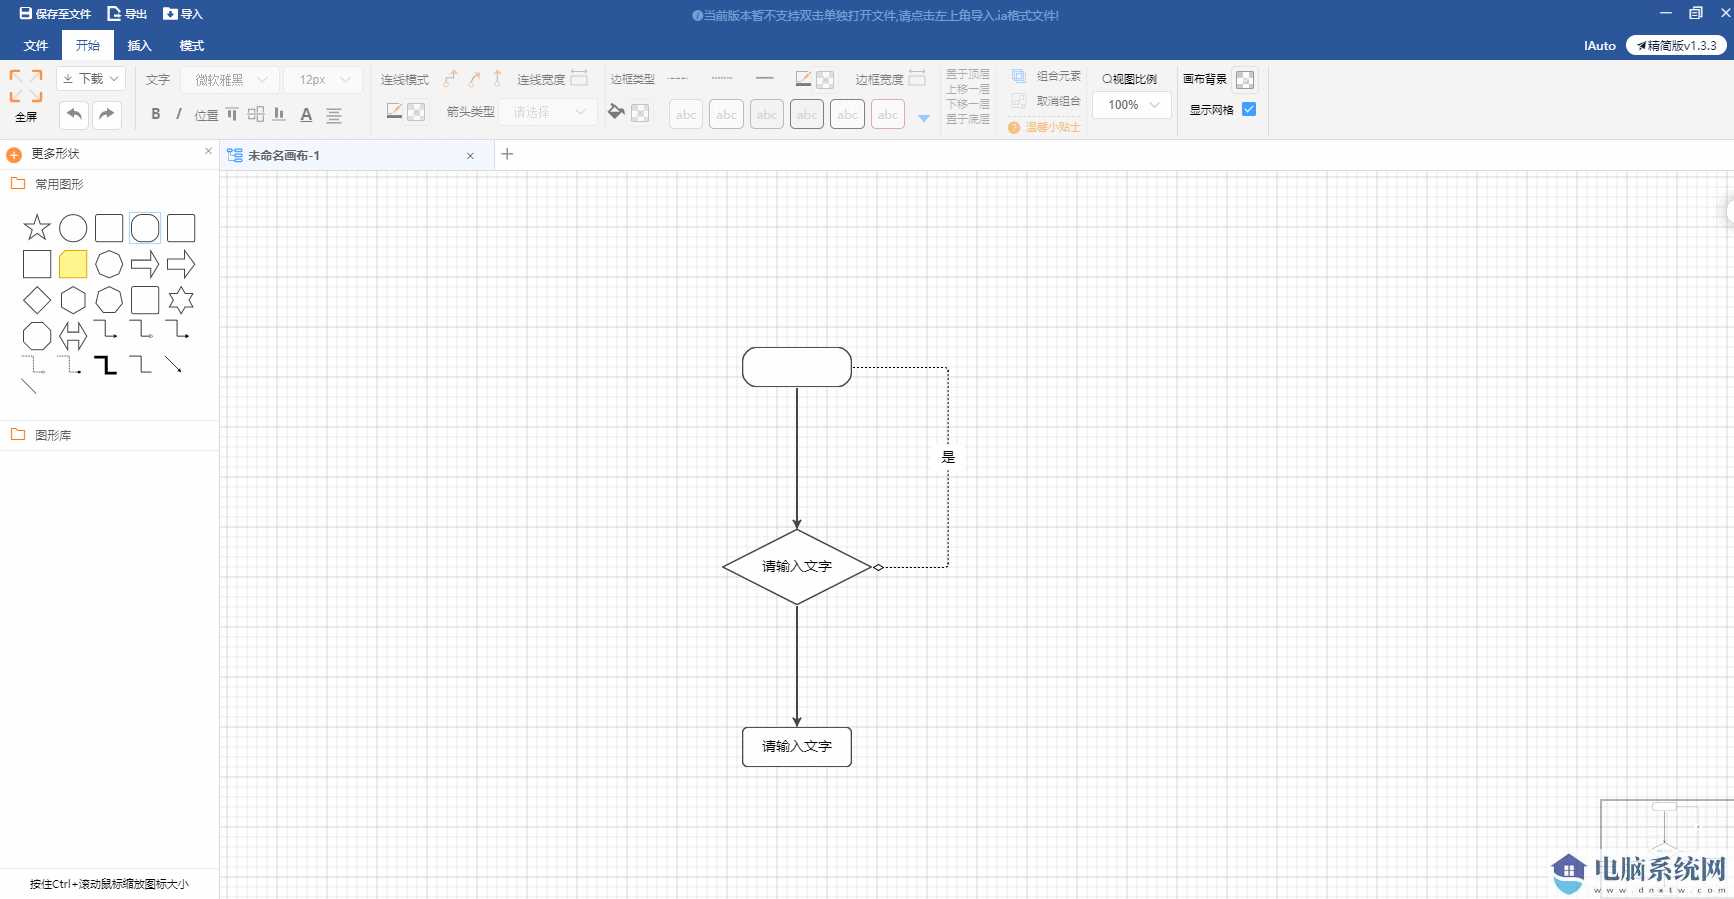Click the connector line color pencil icon
Image resolution: width=1734 pixels, height=899 pixels.
[x=394, y=111]
